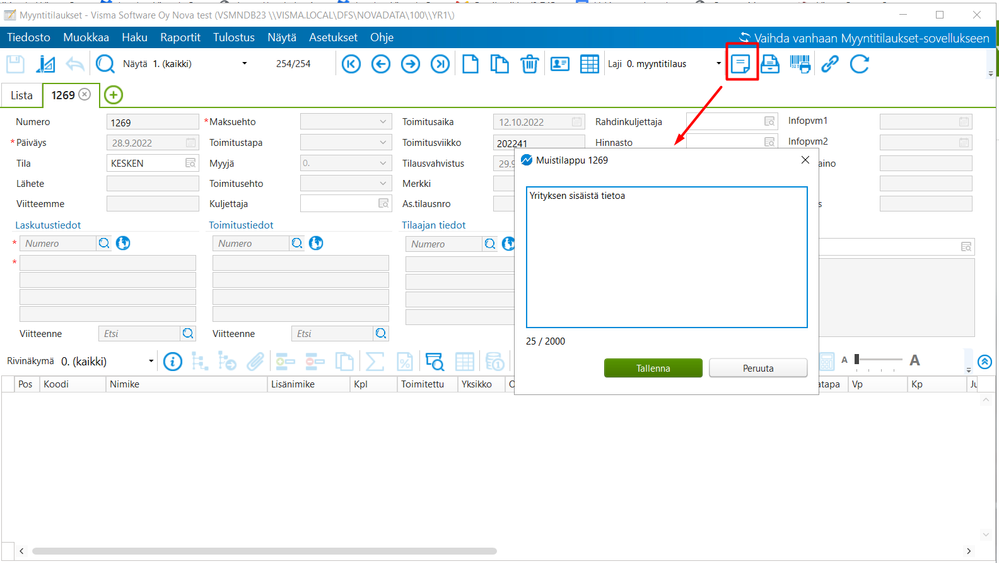Close the Muistilappu 1269 dialog
This screenshot has width=999, height=563.
coord(805,160)
